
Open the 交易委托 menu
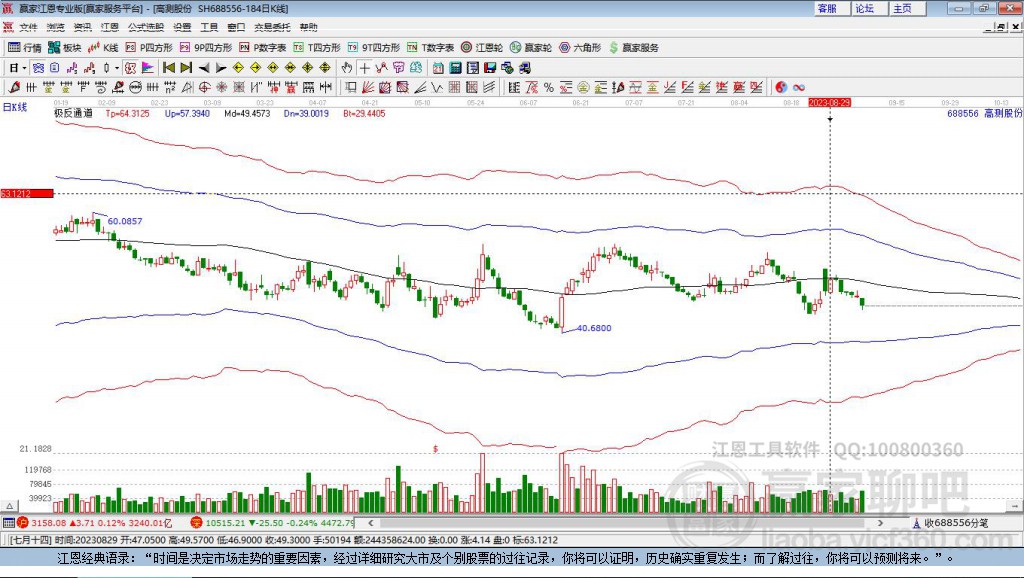pyautogui.click(x=272, y=27)
